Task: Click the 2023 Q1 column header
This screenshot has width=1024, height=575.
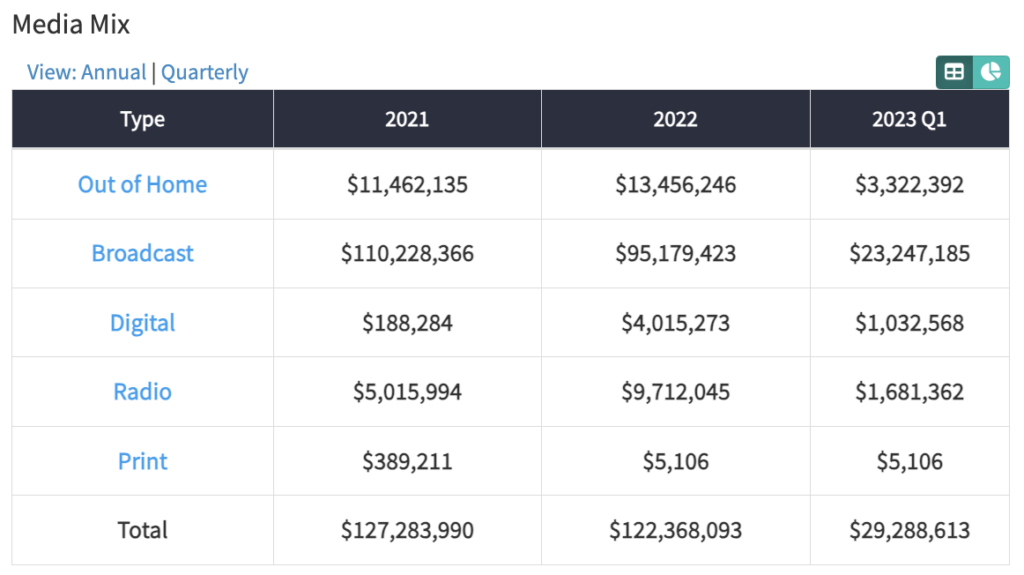Action: (909, 119)
